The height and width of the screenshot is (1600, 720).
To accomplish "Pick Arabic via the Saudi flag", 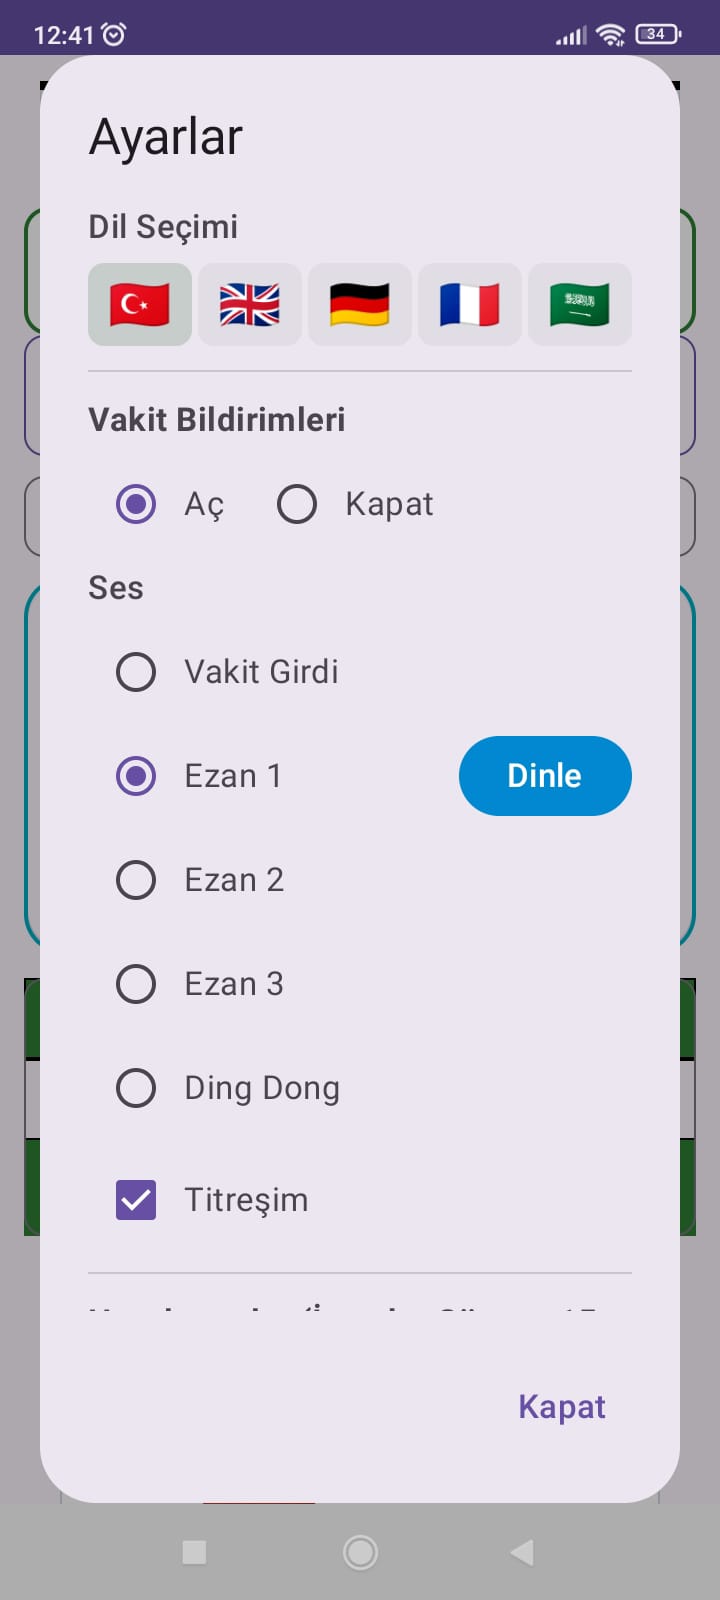I will [x=579, y=304].
